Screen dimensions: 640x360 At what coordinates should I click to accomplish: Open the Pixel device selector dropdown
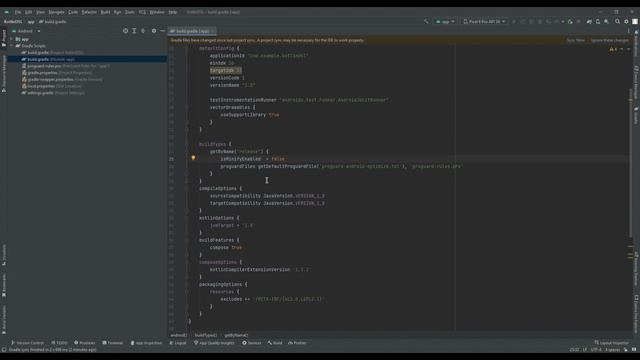(x=484, y=21)
